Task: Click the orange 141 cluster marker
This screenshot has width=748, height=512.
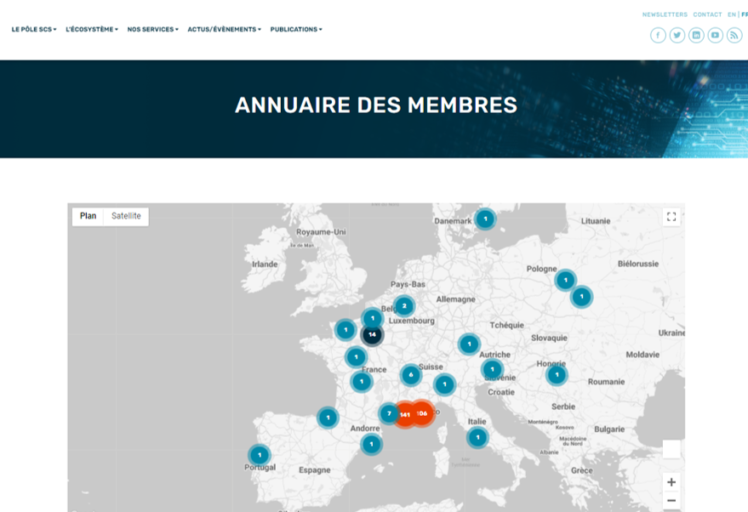Action: [x=405, y=415]
